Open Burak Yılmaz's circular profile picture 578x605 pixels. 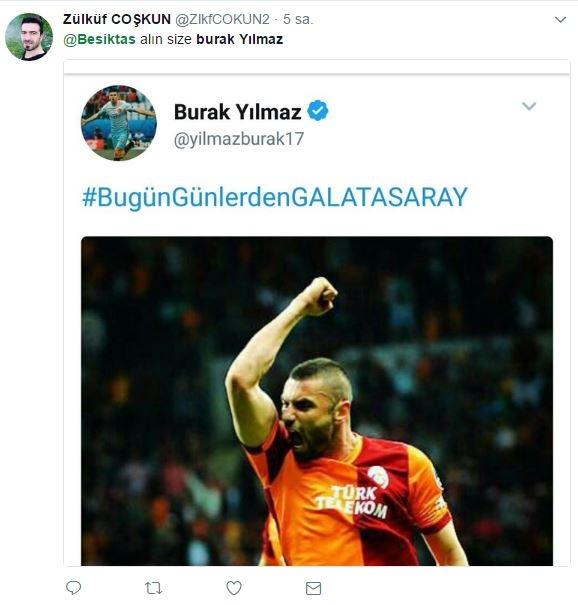pos(119,123)
